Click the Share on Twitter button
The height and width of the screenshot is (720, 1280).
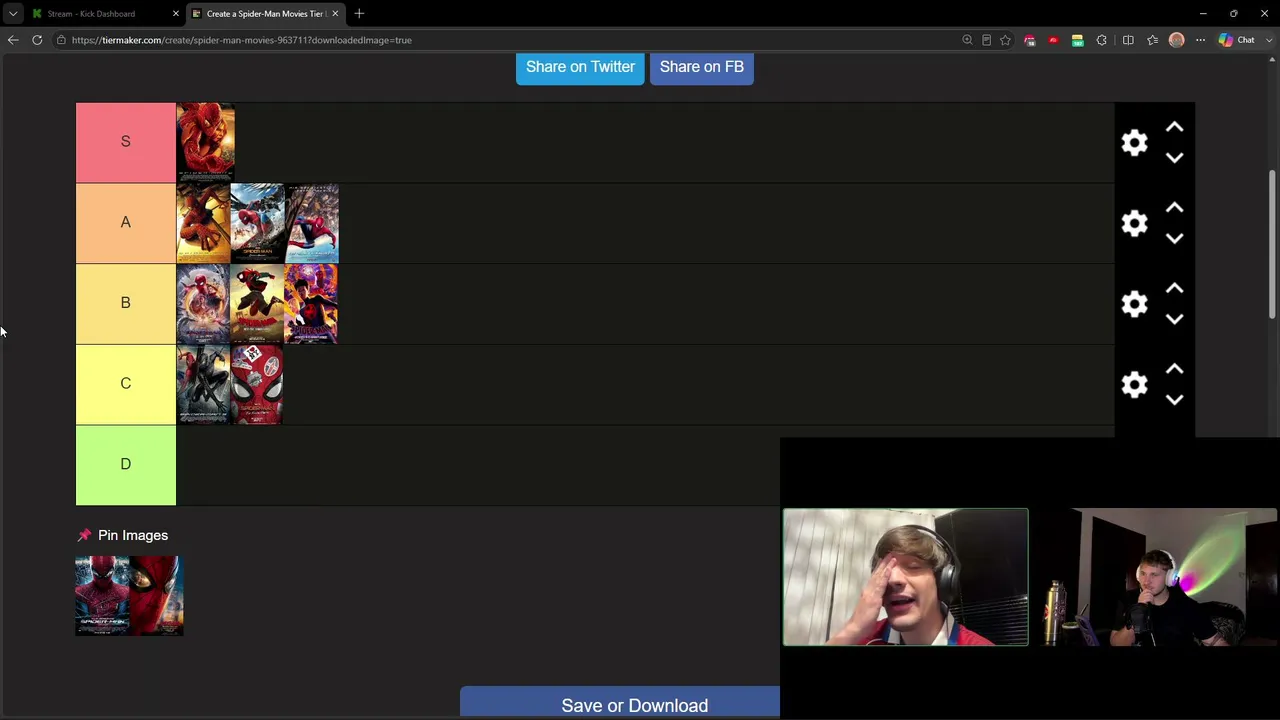click(x=580, y=66)
